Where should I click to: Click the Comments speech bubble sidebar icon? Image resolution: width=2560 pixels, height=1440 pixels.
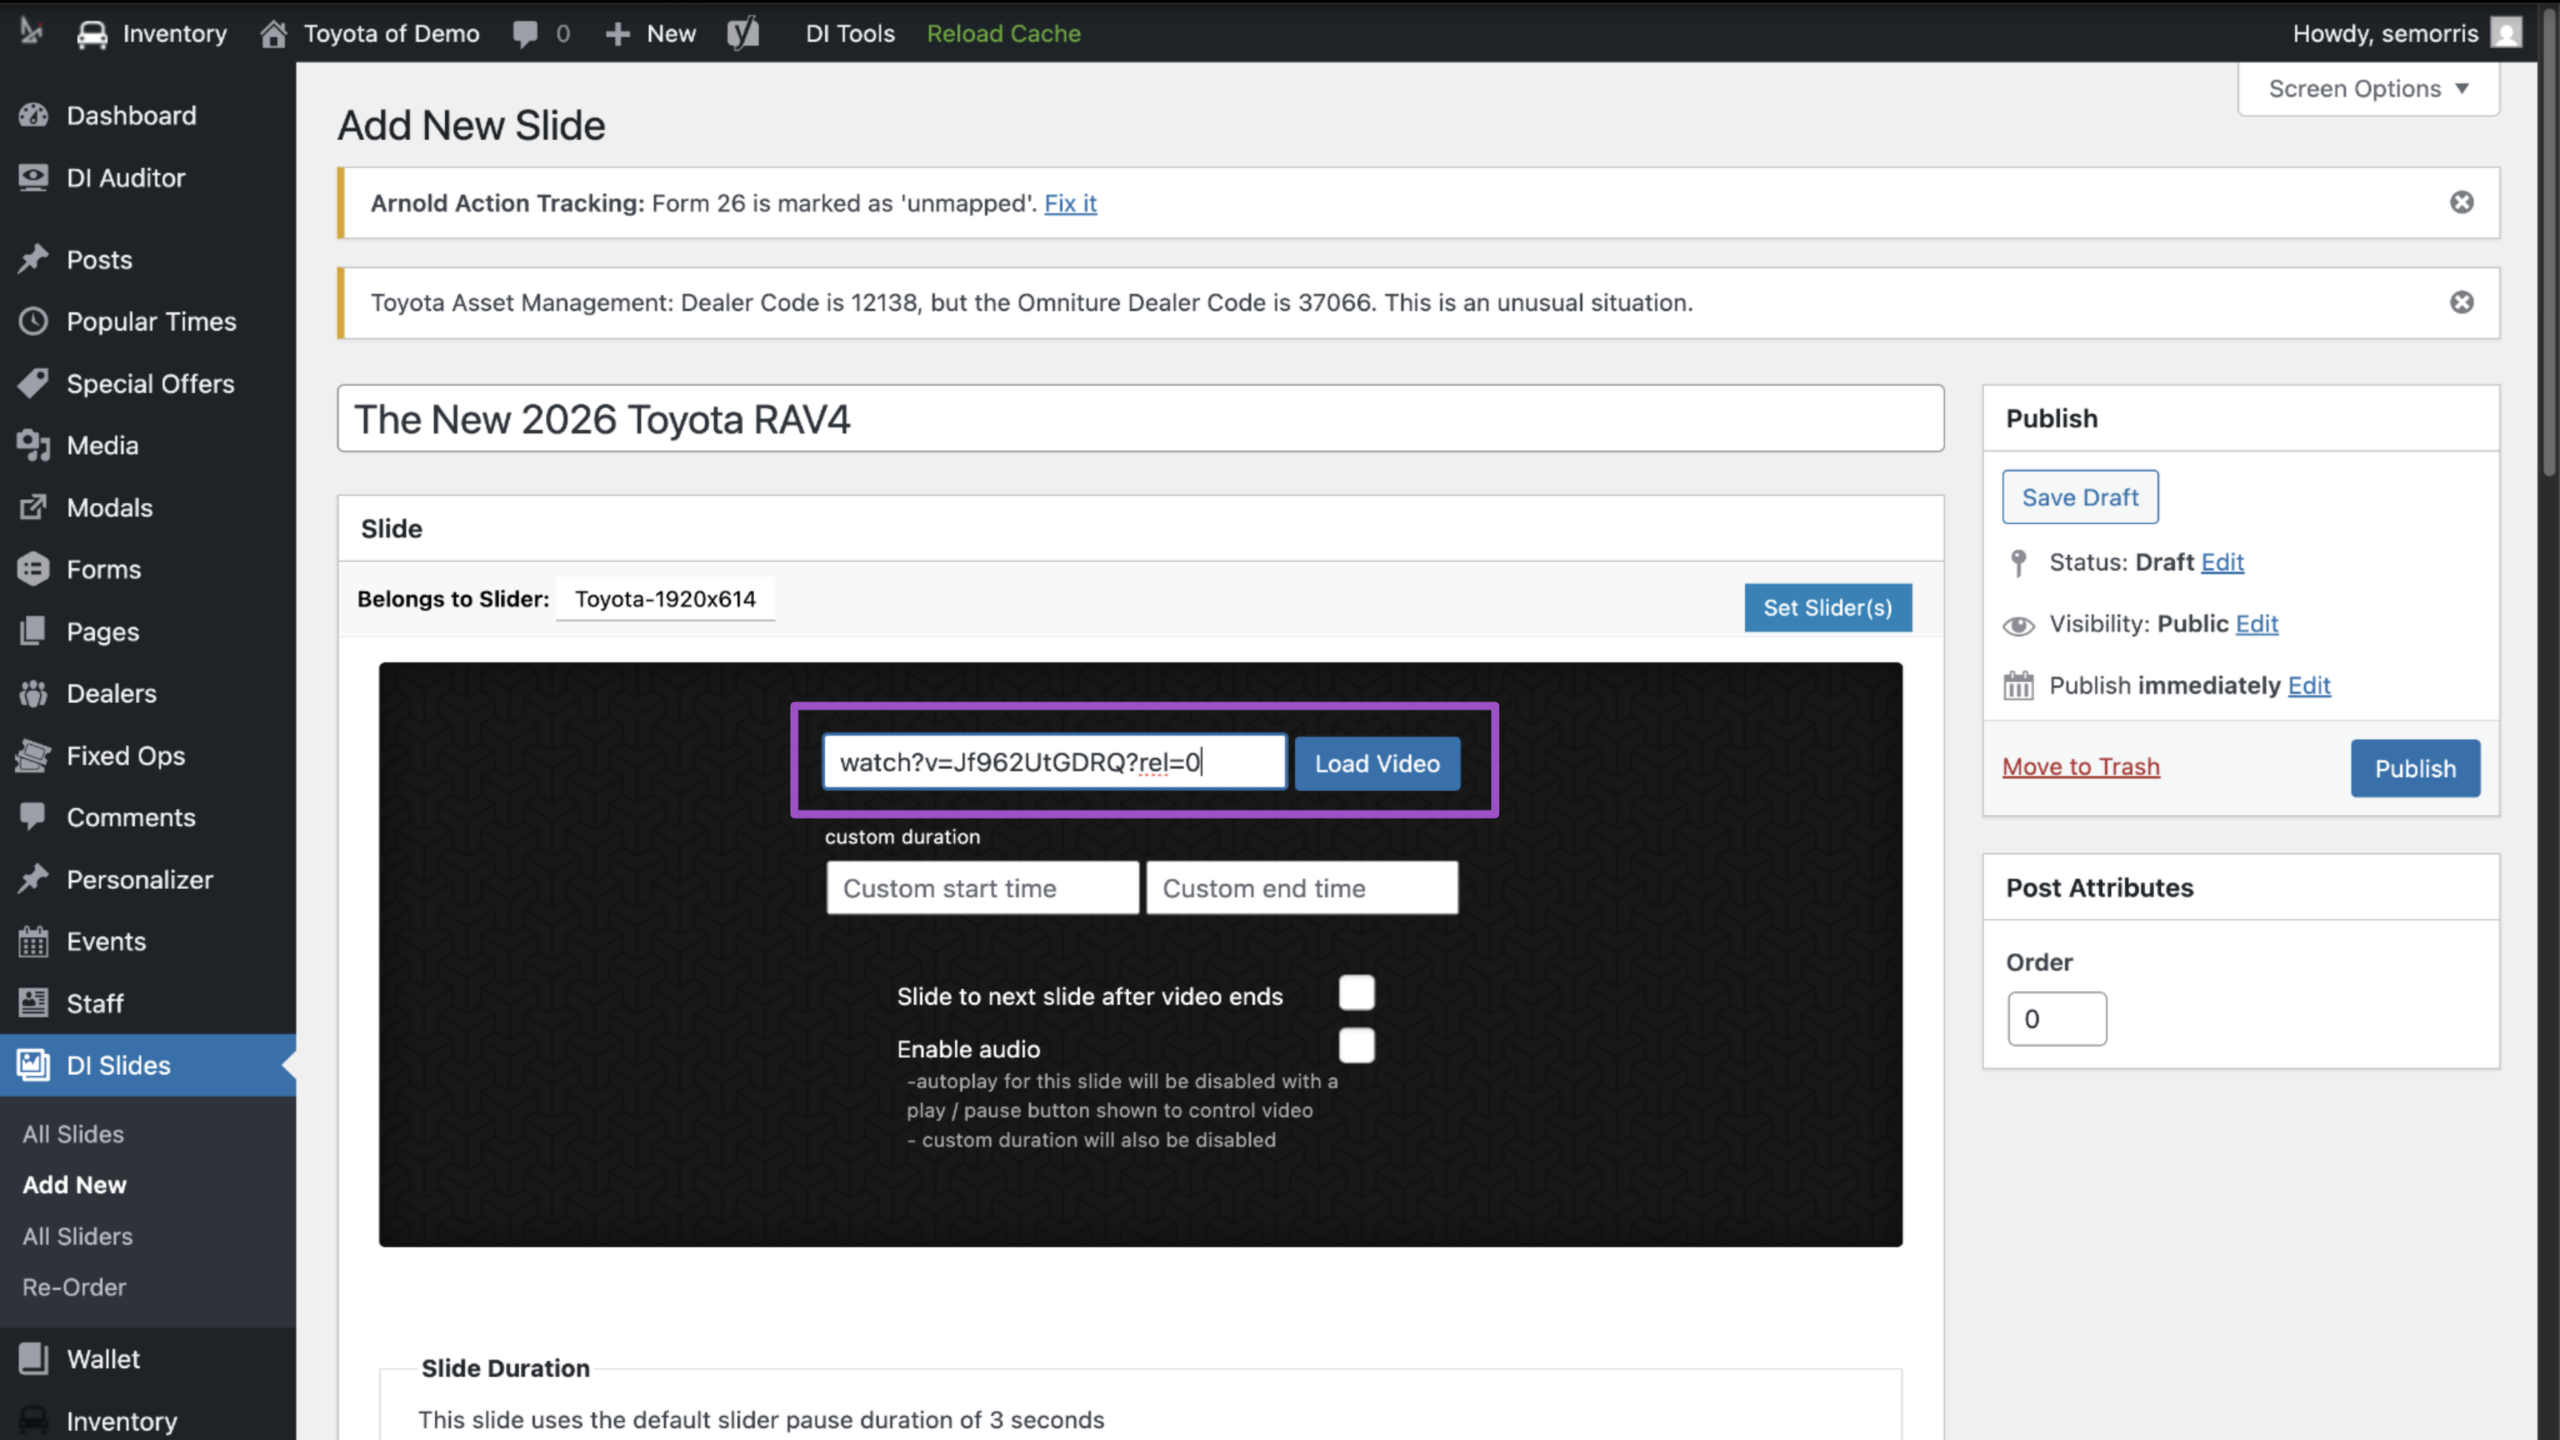click(x=33, y=817)
